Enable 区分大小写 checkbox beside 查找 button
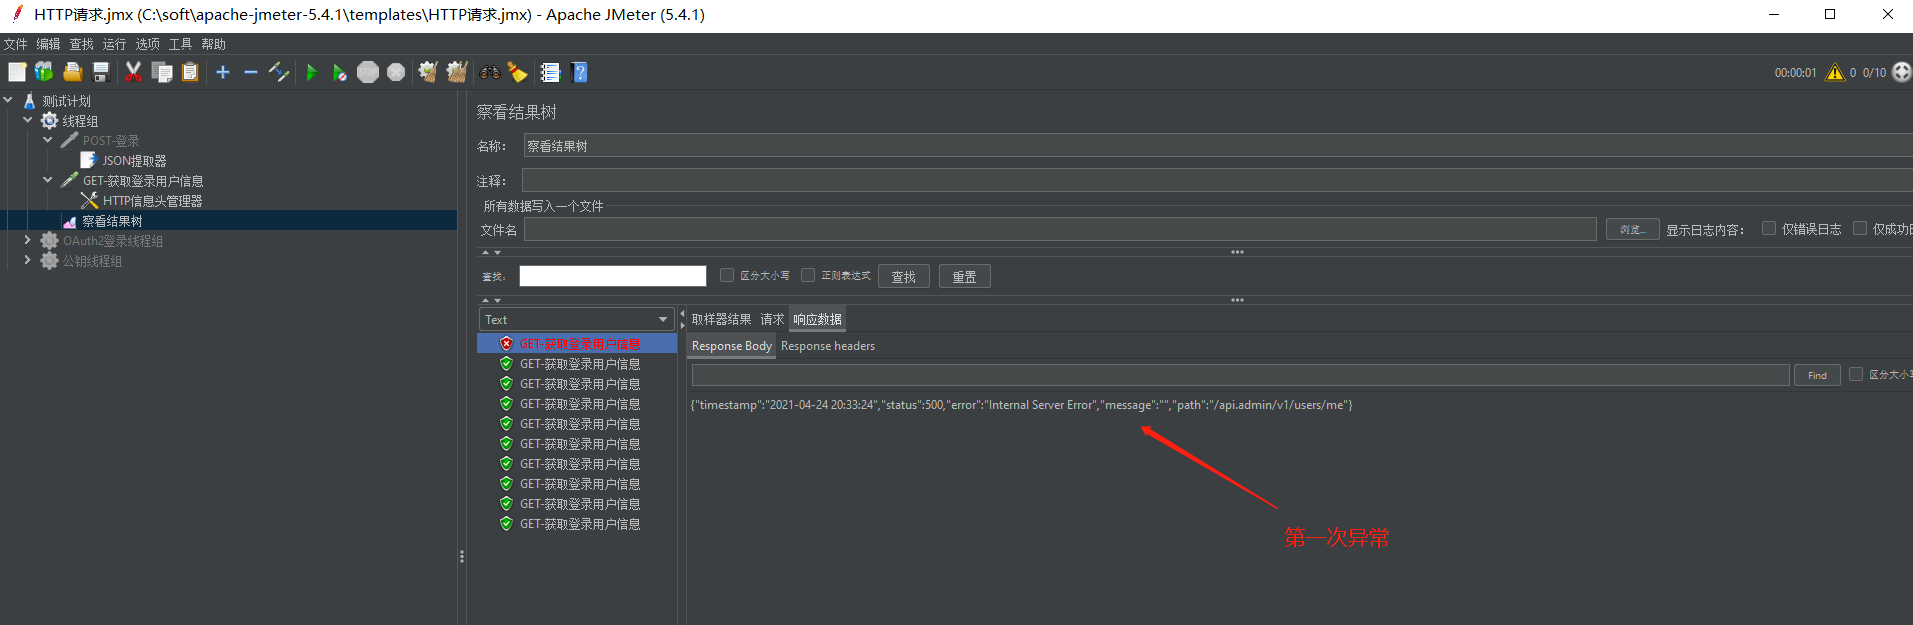Viewport: 1913px width, 625px height. click(727, 275)
